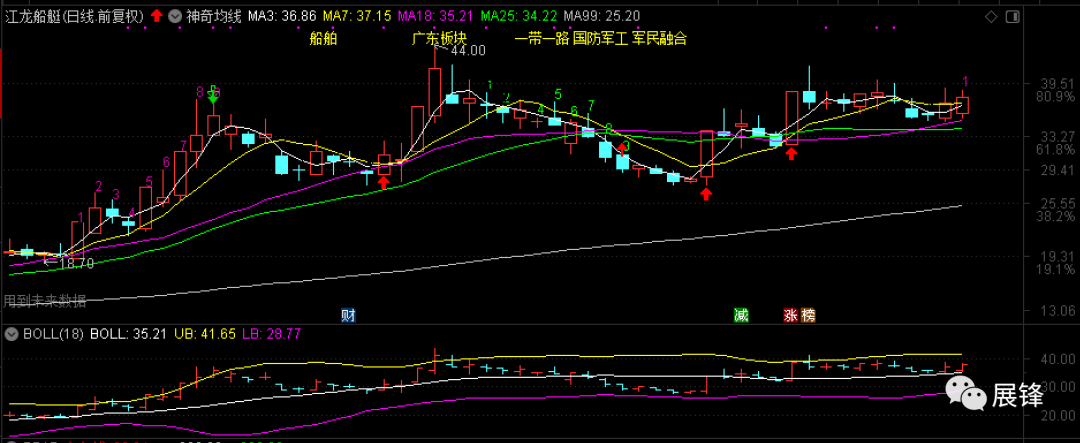Click the MA18: 35.21 value
Image resolution: width=1080 pixels, height=443 pixels.
click(x=436, y=15)
